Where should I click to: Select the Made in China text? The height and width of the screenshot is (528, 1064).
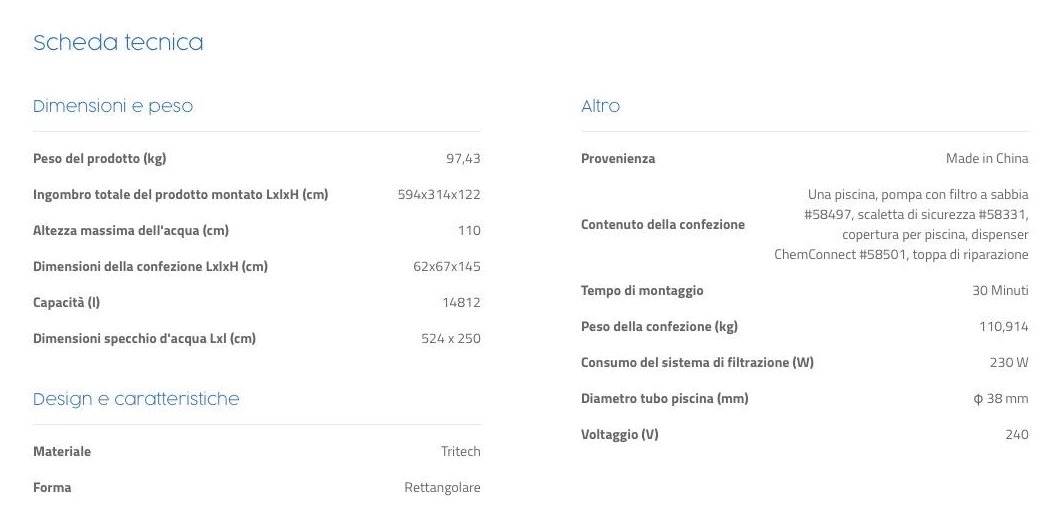tap(986, 159)
